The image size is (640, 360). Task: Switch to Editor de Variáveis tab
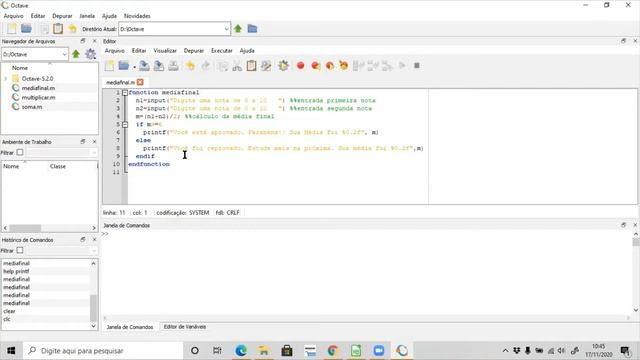184,327
